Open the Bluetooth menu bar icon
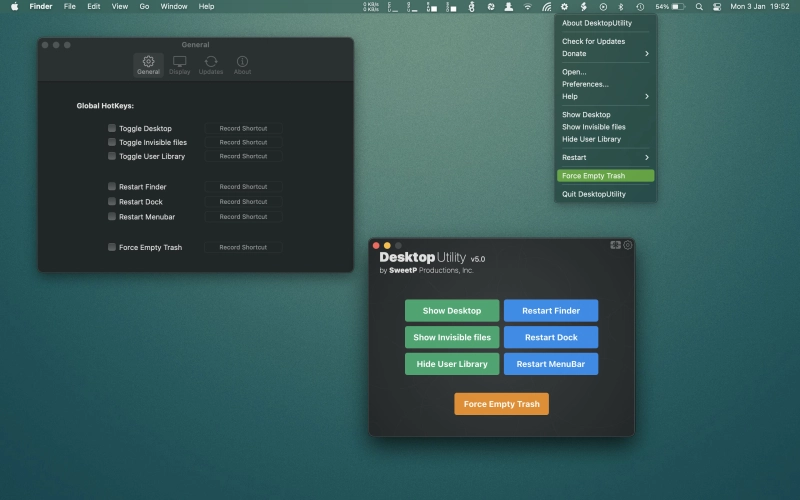Screen dimensions: 800x500 coord(621,7)
